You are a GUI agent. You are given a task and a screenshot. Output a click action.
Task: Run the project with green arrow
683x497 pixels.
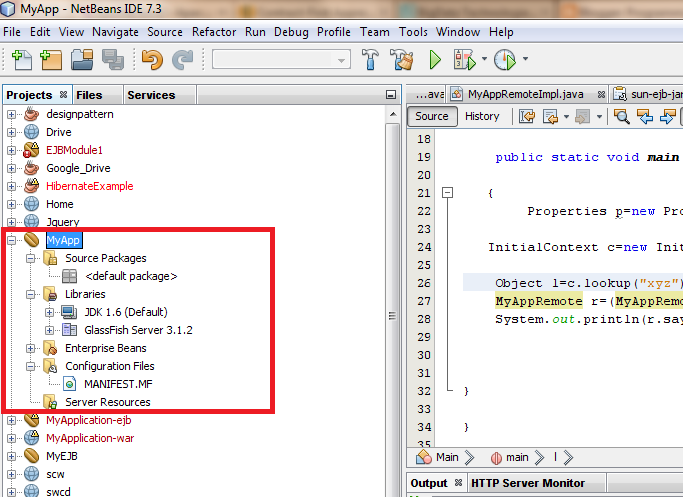(435, 60)
